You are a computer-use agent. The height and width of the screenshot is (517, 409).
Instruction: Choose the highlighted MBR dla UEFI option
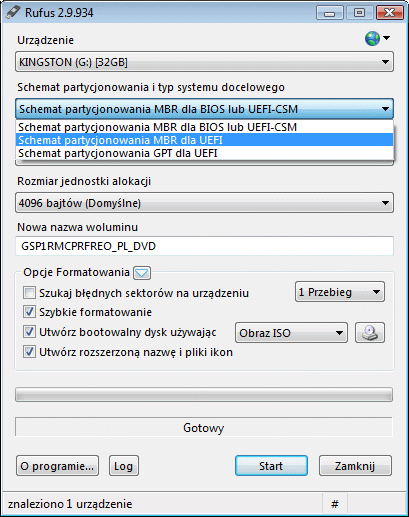click(204, 140)
